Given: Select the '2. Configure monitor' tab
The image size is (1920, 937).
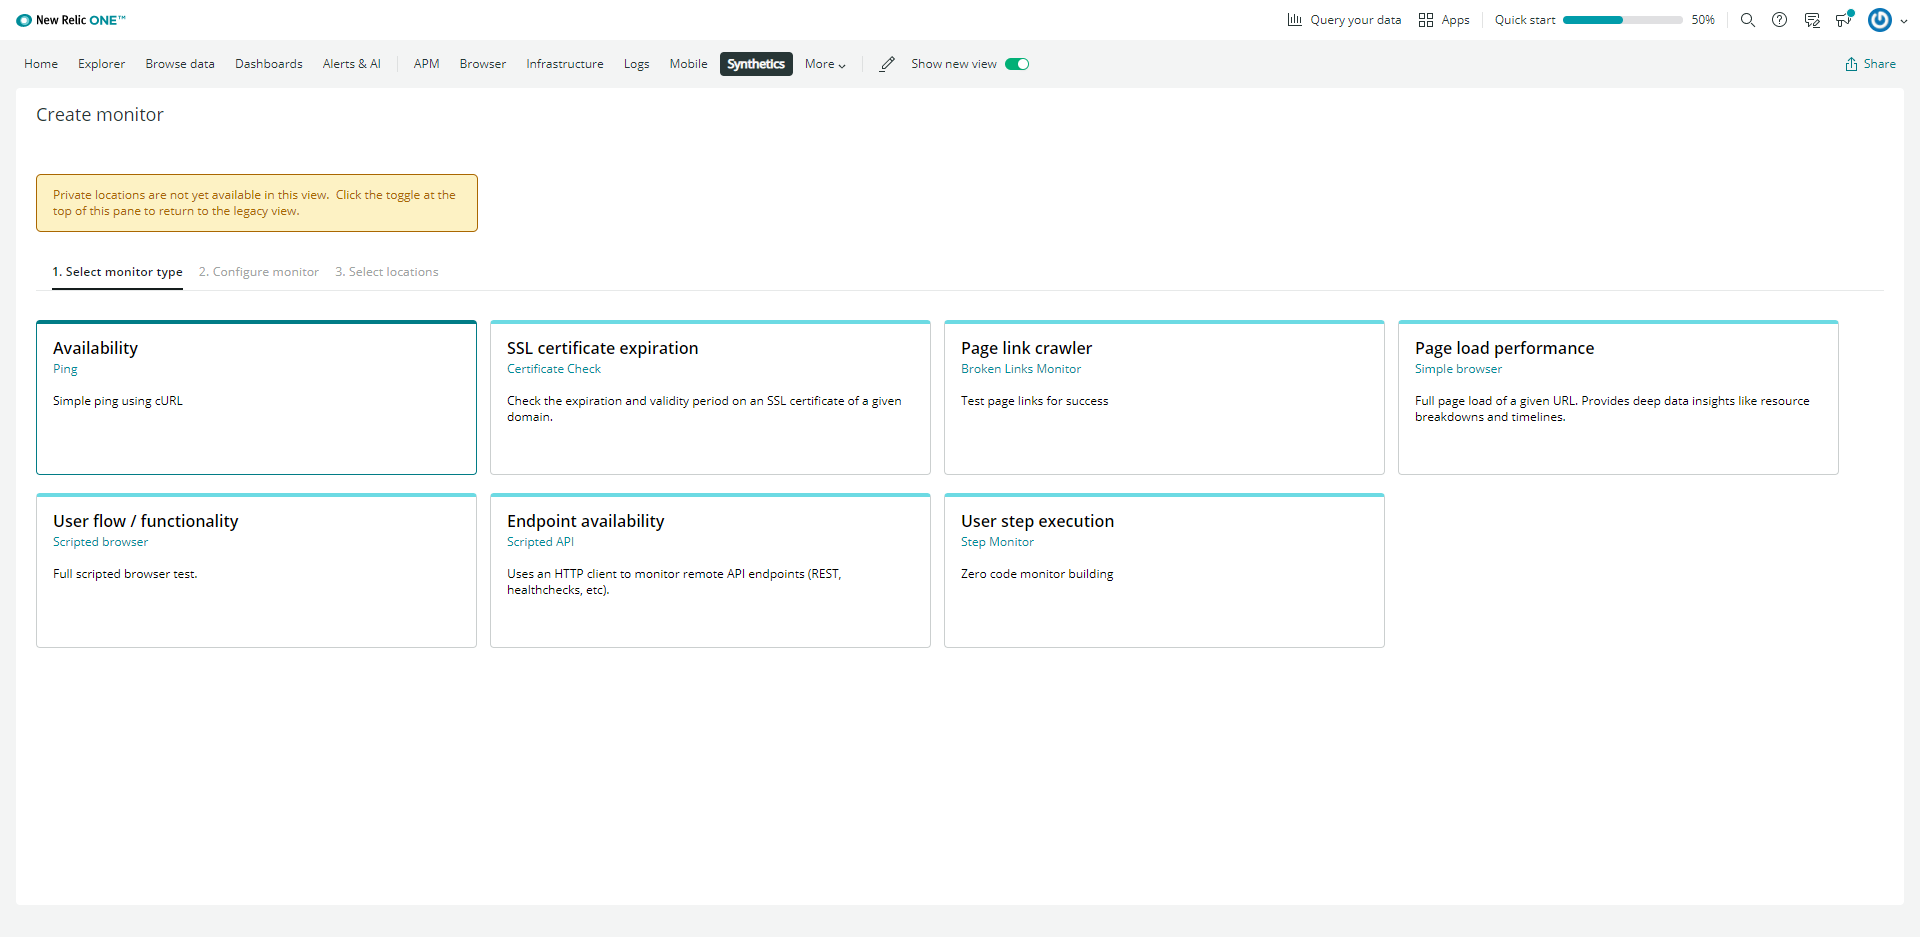Looking at the screenshot, I should click(x=259, y=272).
